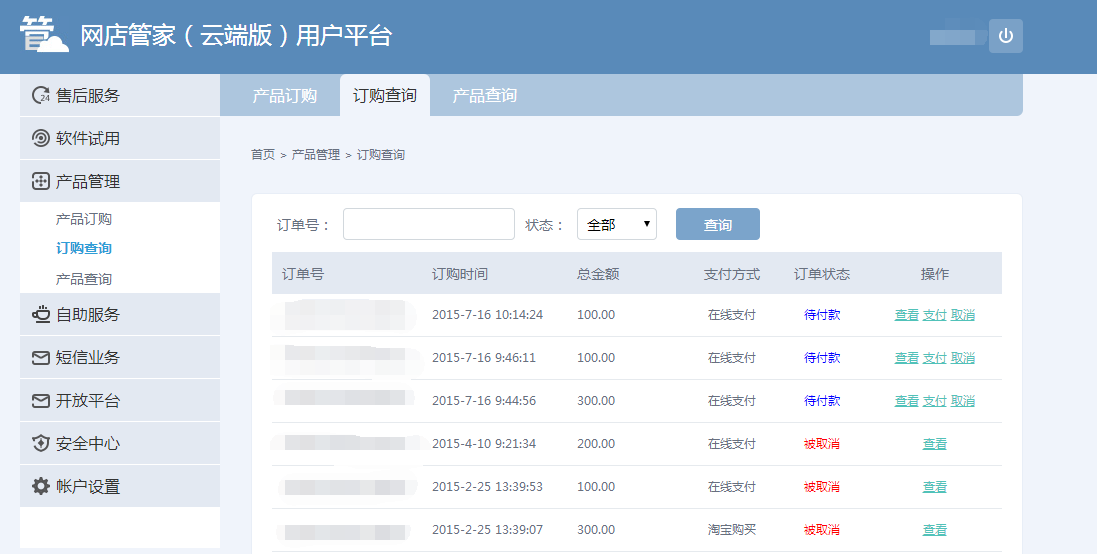This screenshot has width=1097, height=554.
Task: Click the 短信业务 envelope icon
Action: [41, 358]
